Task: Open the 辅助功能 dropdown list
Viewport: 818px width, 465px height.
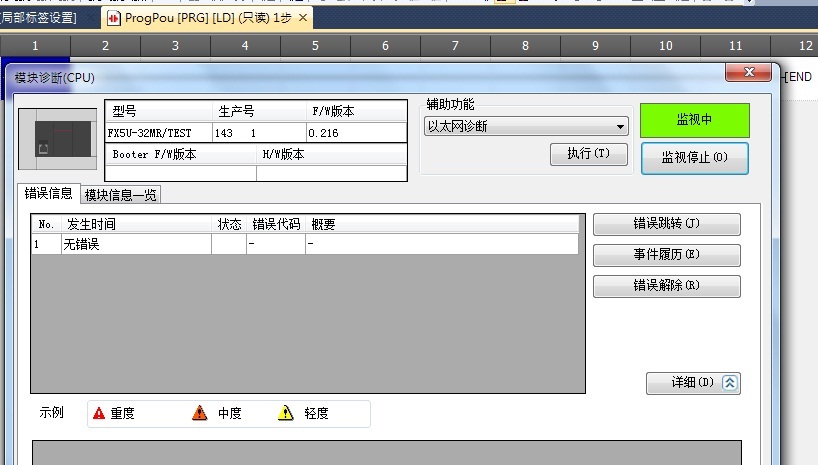Action: coord(621,126)
